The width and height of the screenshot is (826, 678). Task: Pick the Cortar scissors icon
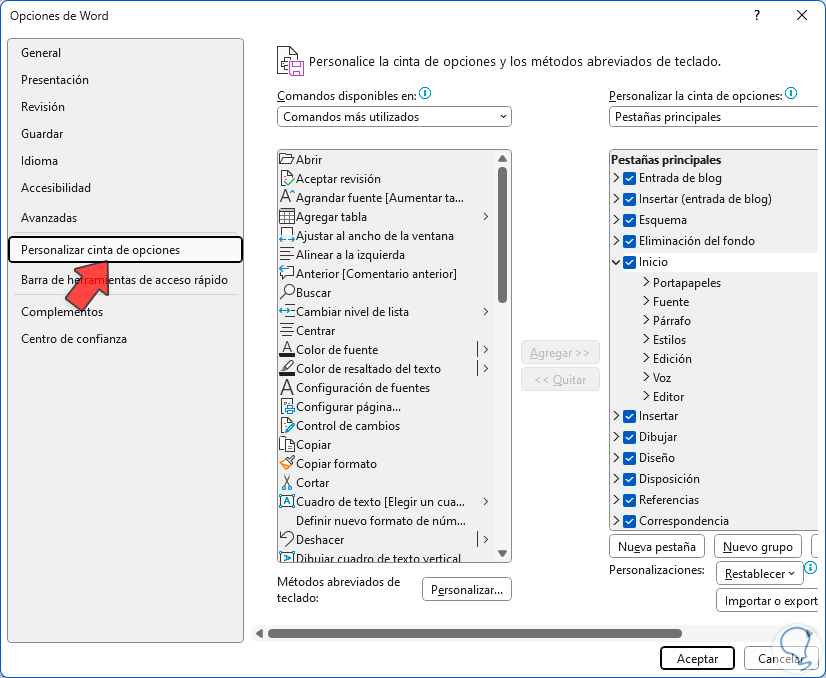[287, 482]
